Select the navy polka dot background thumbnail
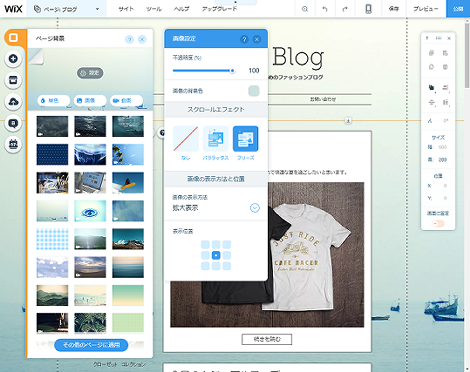 click(x=52, y=154)
